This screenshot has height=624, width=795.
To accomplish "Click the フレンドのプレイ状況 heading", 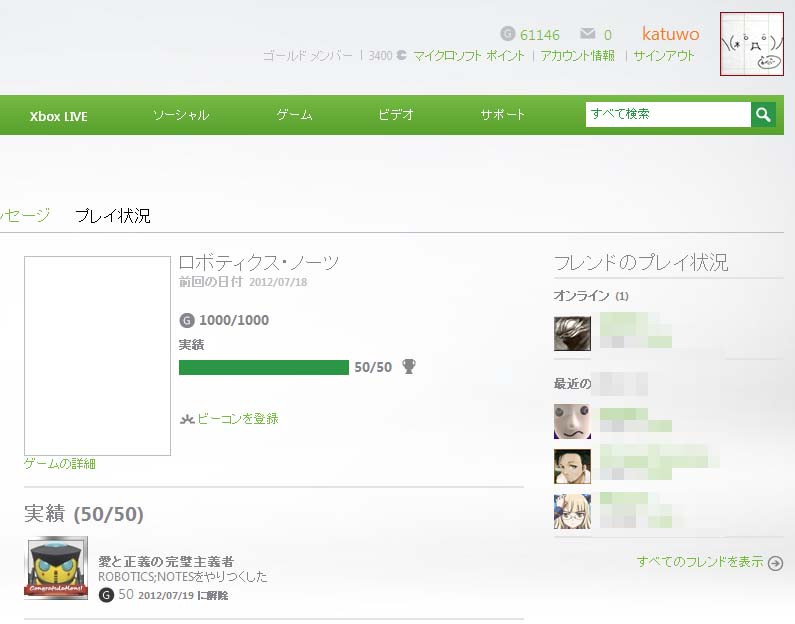I will tap(641, 263).
